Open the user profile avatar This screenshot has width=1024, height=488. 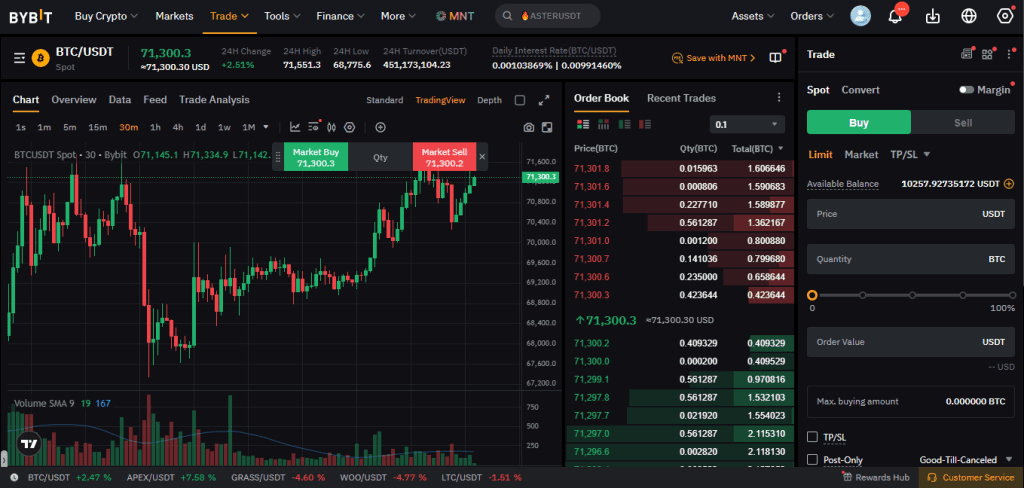pyautogui.click(x=860, y=16)
